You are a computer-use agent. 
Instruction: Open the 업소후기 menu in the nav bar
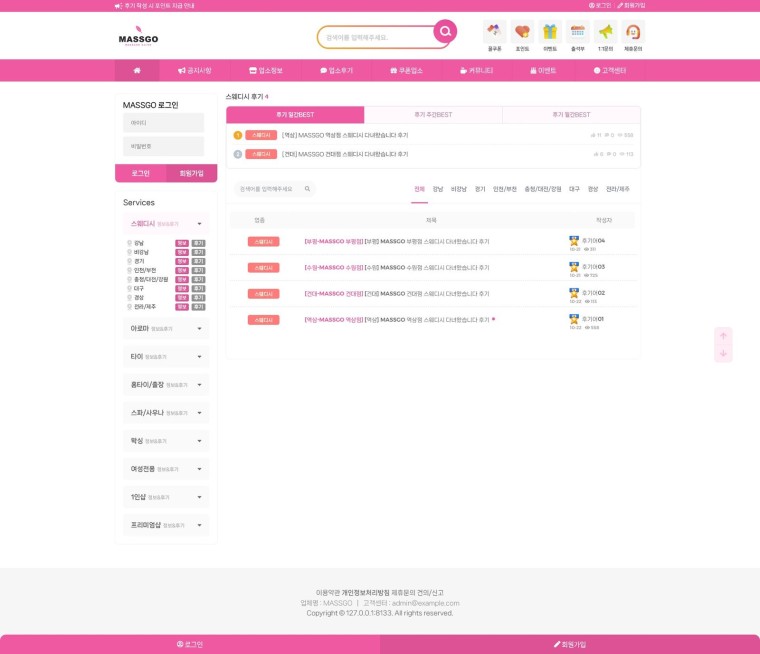tap(336, 70)
